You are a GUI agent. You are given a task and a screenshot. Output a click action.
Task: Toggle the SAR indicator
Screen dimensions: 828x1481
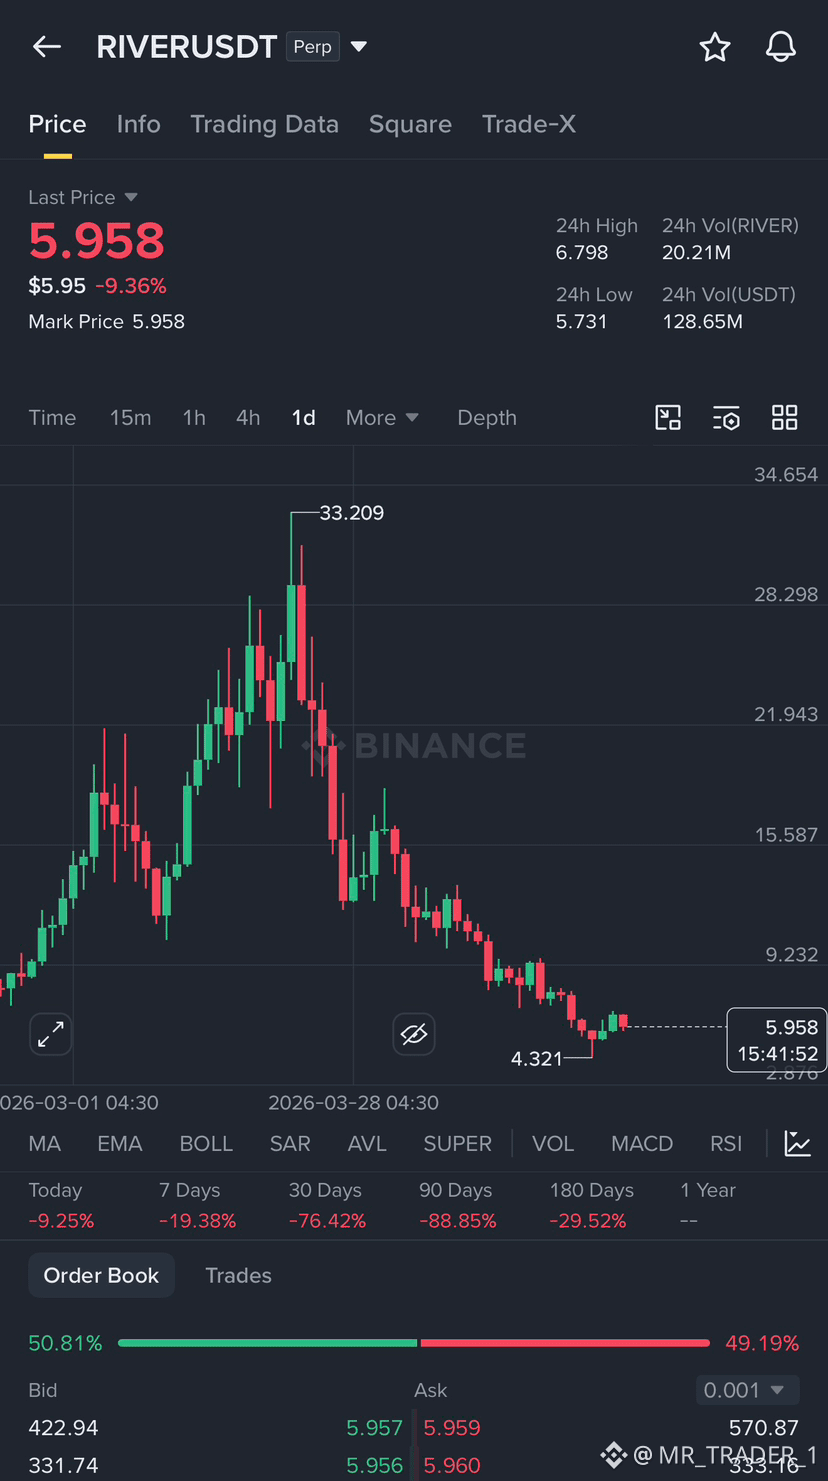(290, 1143)
